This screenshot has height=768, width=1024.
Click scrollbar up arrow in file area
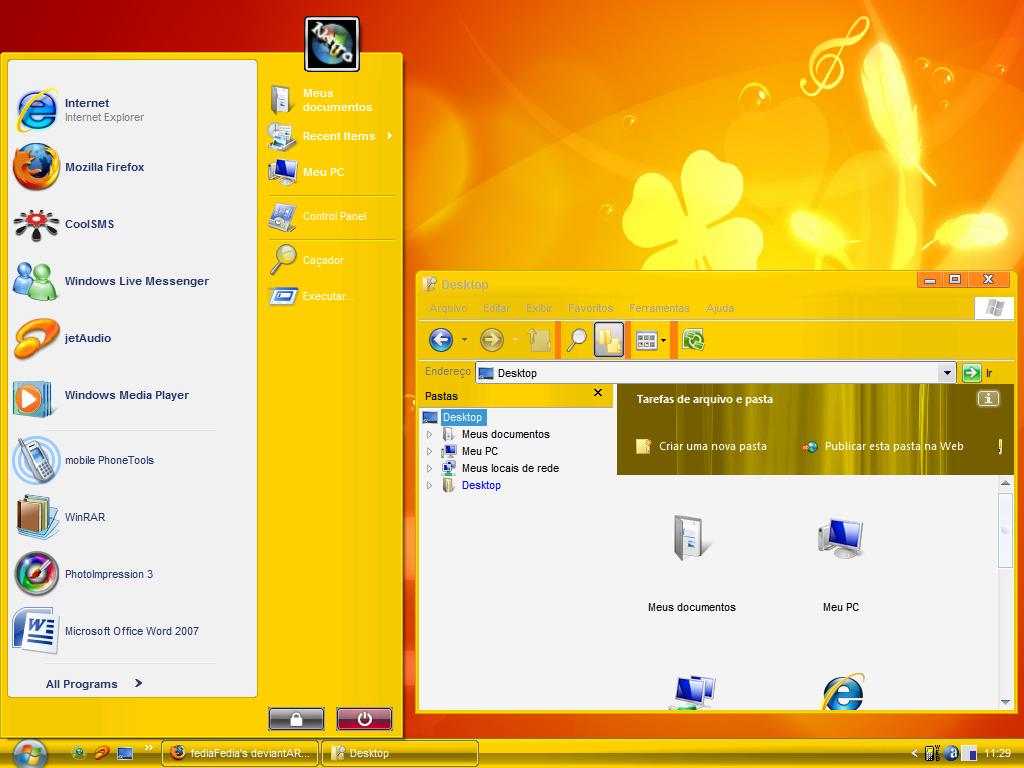[x=1005, y=484]
